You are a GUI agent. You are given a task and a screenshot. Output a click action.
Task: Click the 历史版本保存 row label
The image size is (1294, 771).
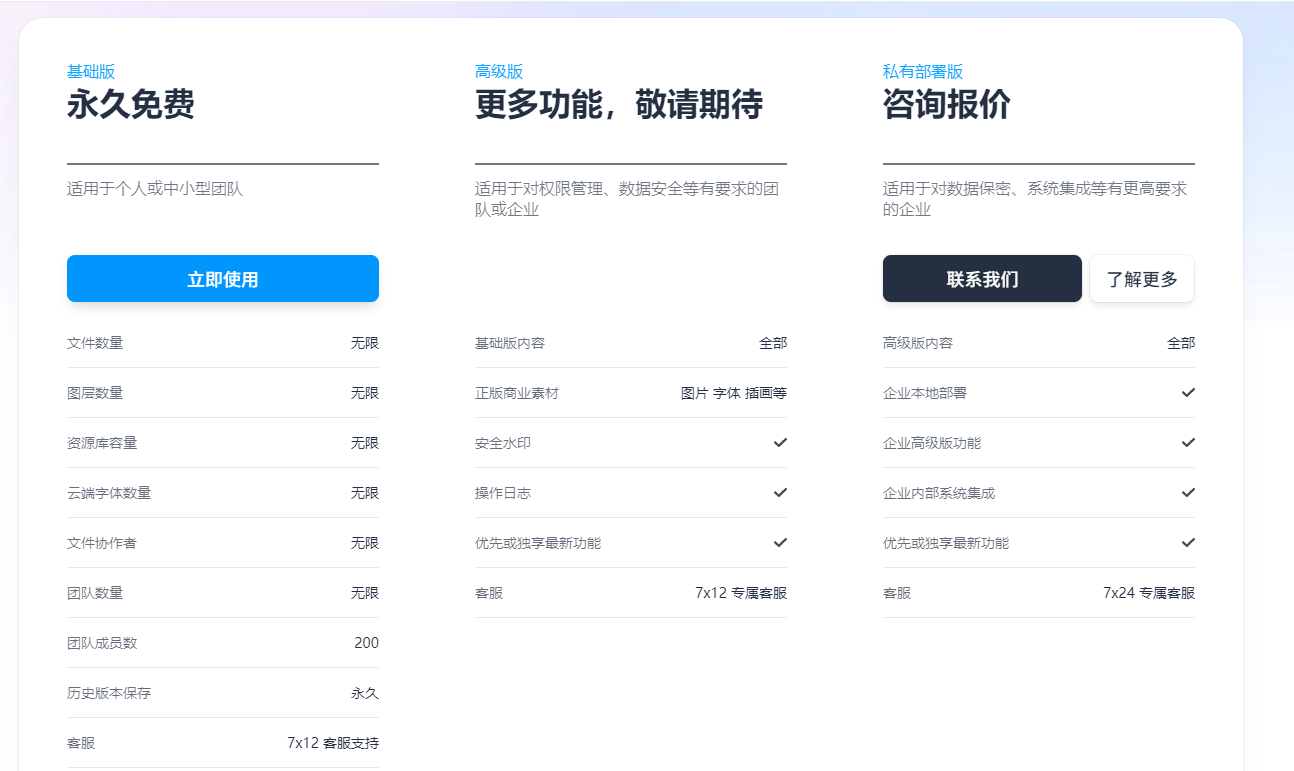click(x=109, y=693)
